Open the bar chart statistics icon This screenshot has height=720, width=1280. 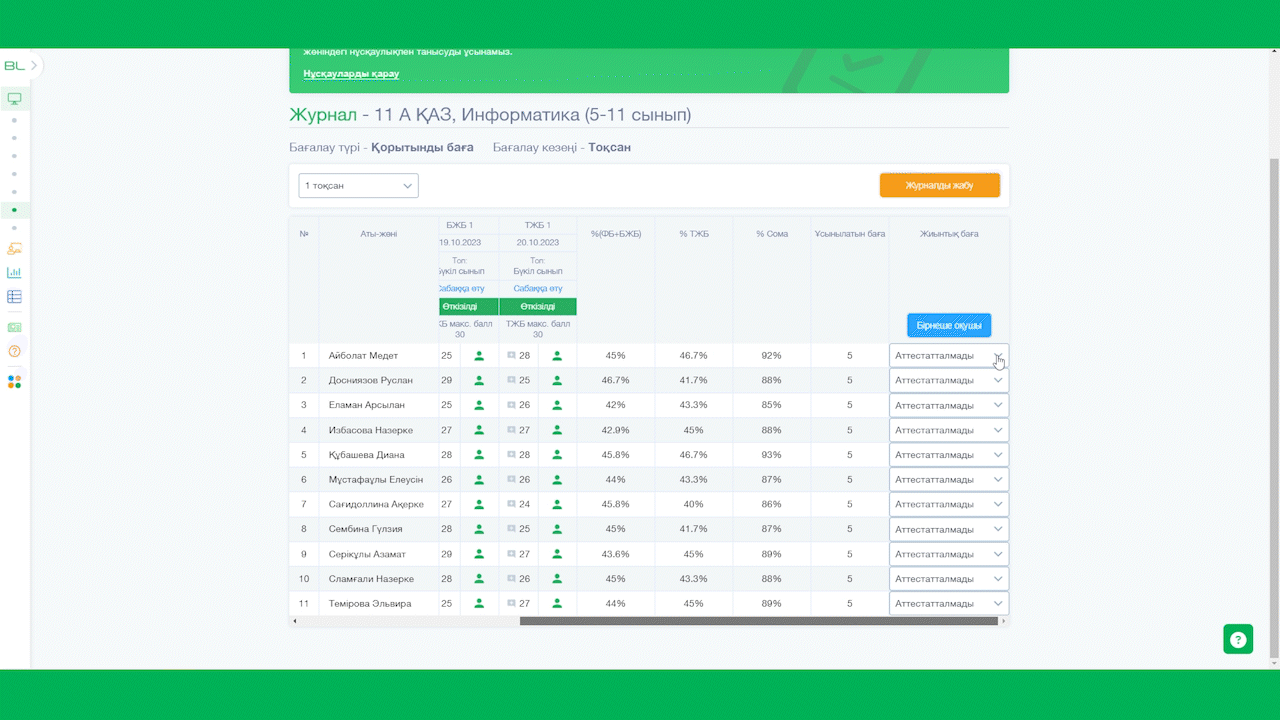pos(14,272)
